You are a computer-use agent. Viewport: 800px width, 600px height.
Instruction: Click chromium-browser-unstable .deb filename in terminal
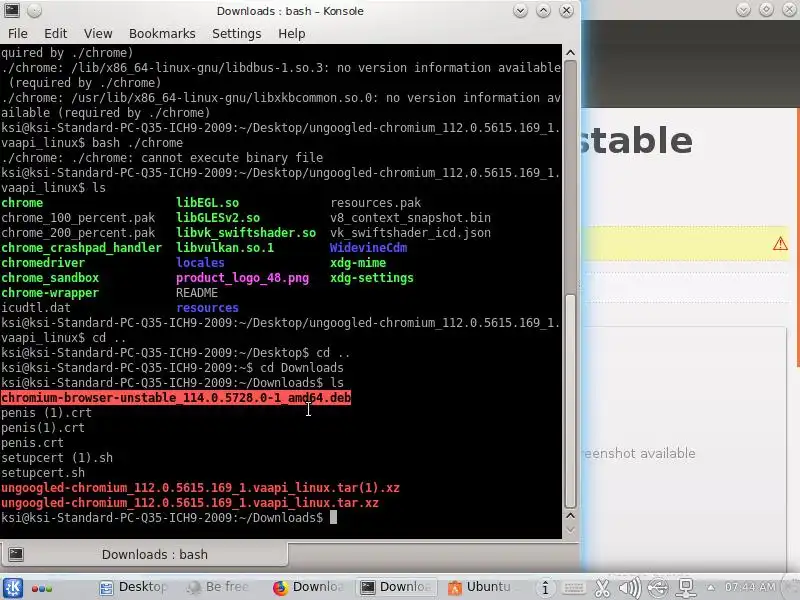click(176, 397)
